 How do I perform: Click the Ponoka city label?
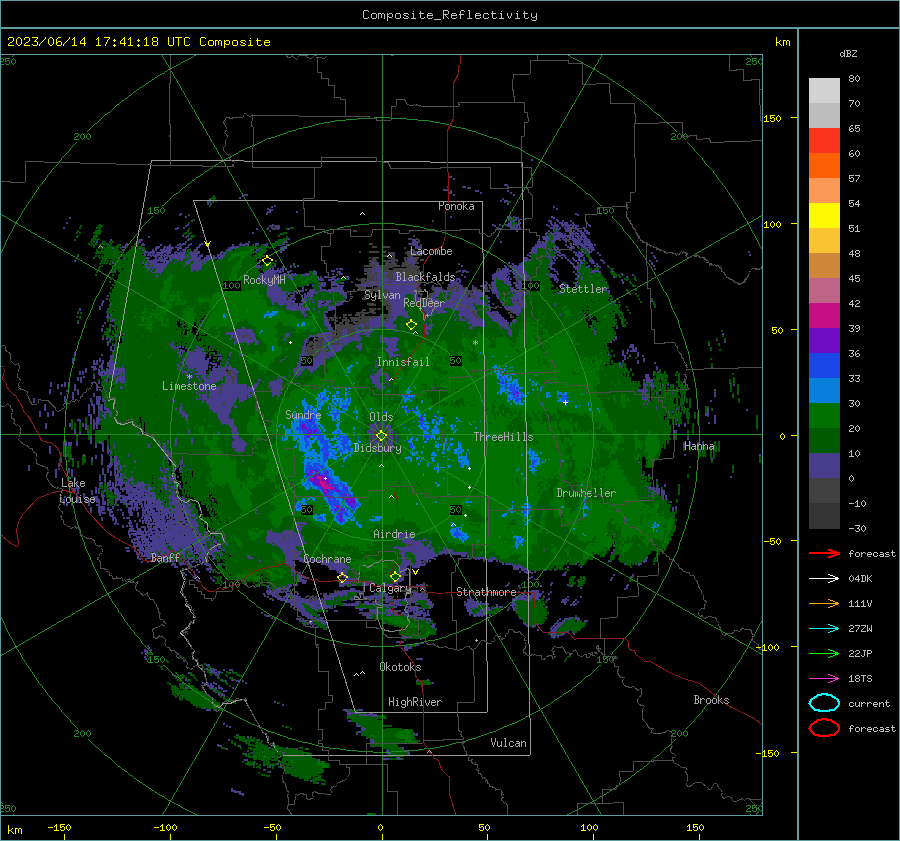pos(456,206)
